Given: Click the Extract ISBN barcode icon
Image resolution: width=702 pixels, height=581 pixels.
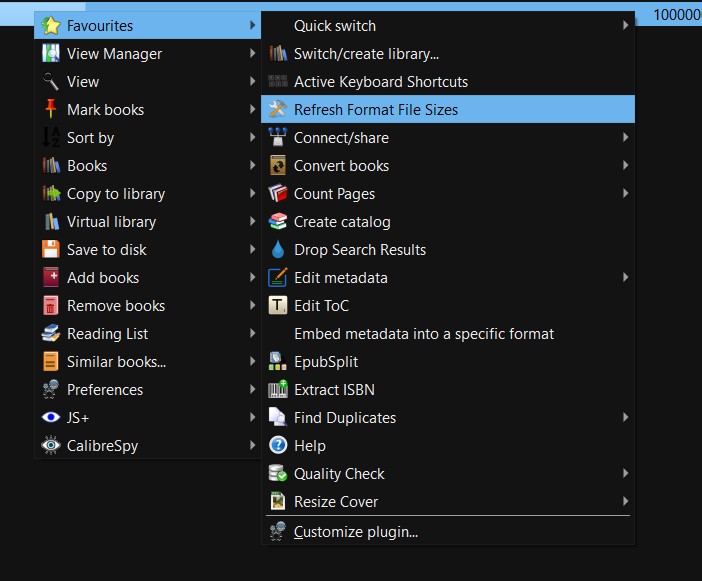Looking at the screenshot, I should pos(278,390).
